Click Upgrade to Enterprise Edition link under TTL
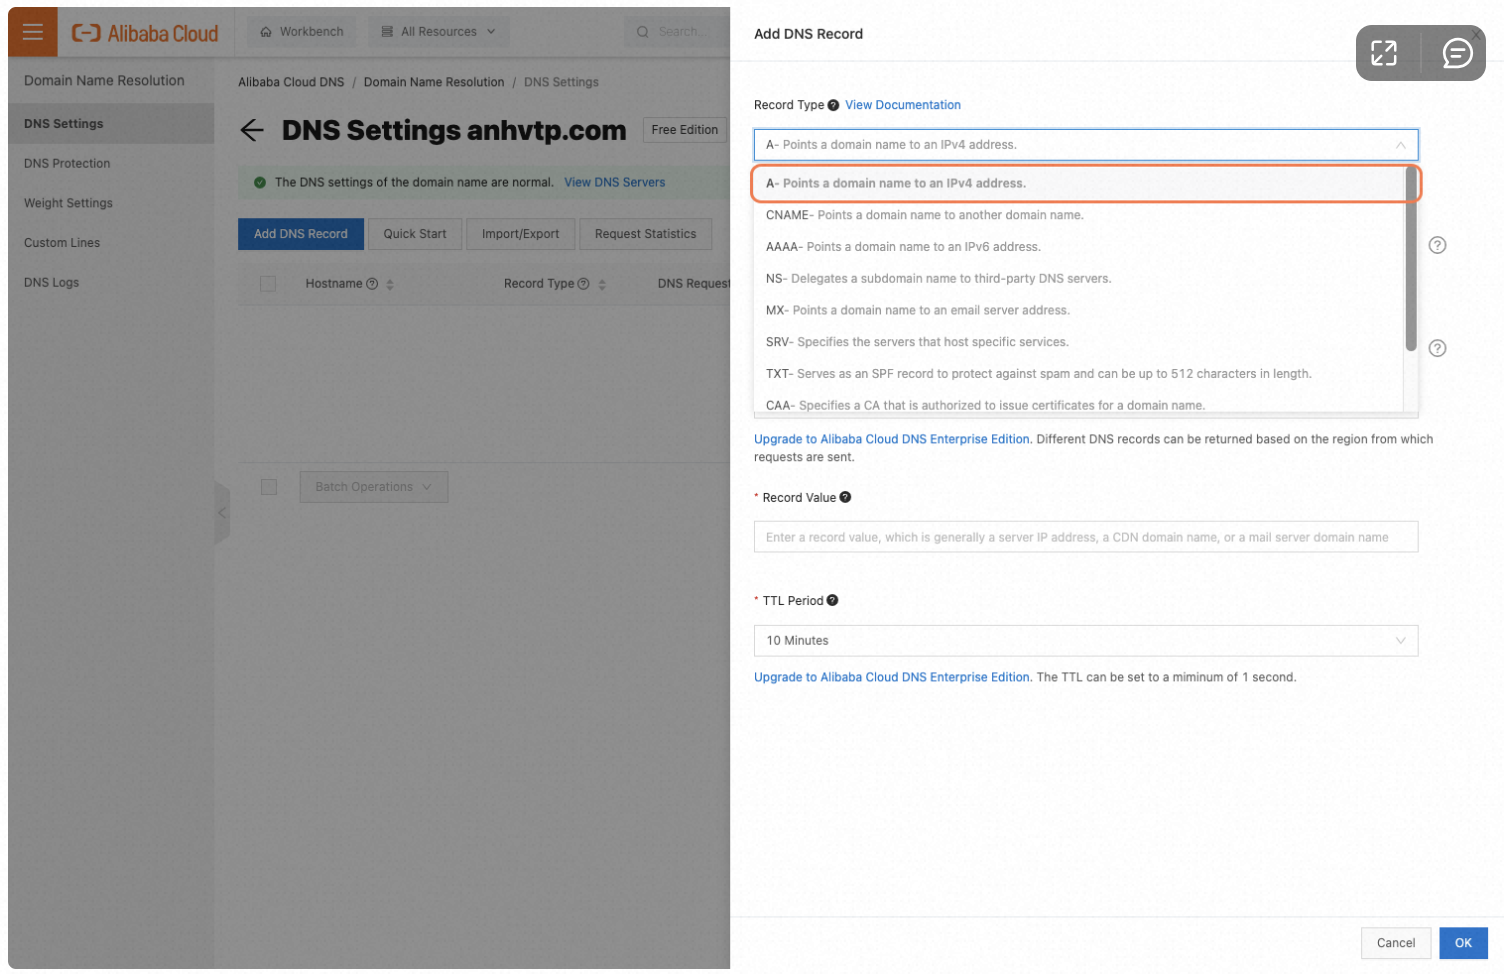 [892, 677]
